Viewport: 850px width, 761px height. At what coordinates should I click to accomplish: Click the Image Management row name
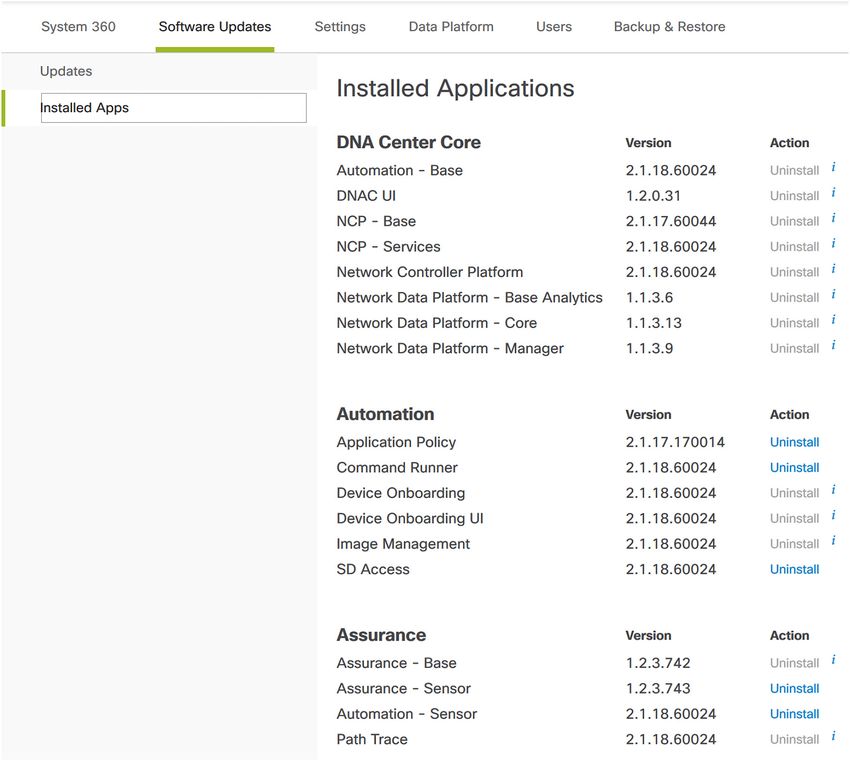[403, 544]
